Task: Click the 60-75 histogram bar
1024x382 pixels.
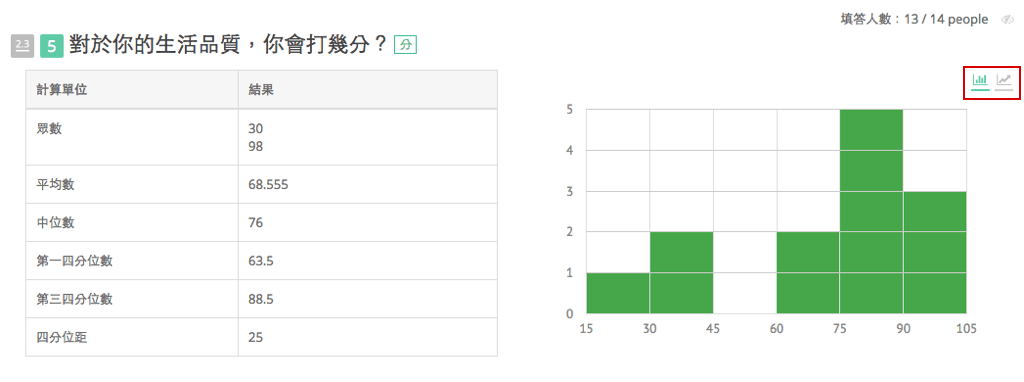Action: tap(808, 272)
